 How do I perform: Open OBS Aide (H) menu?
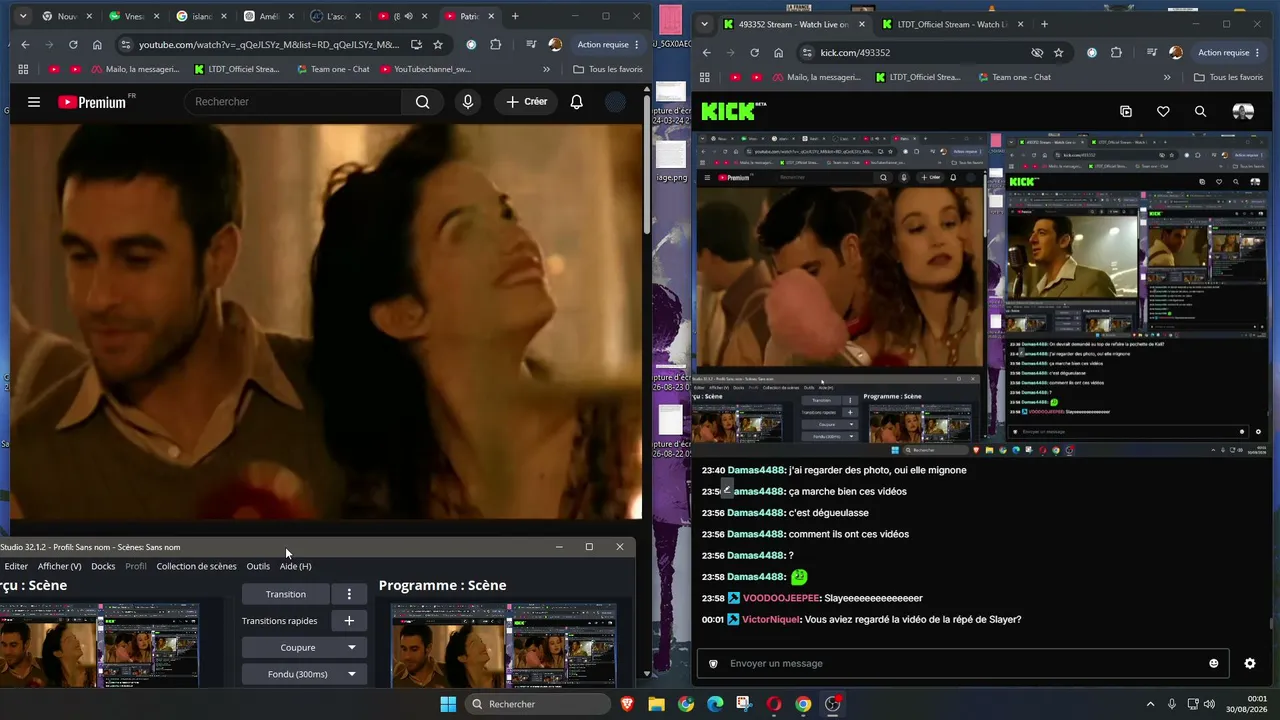click(x=295, y=566)
